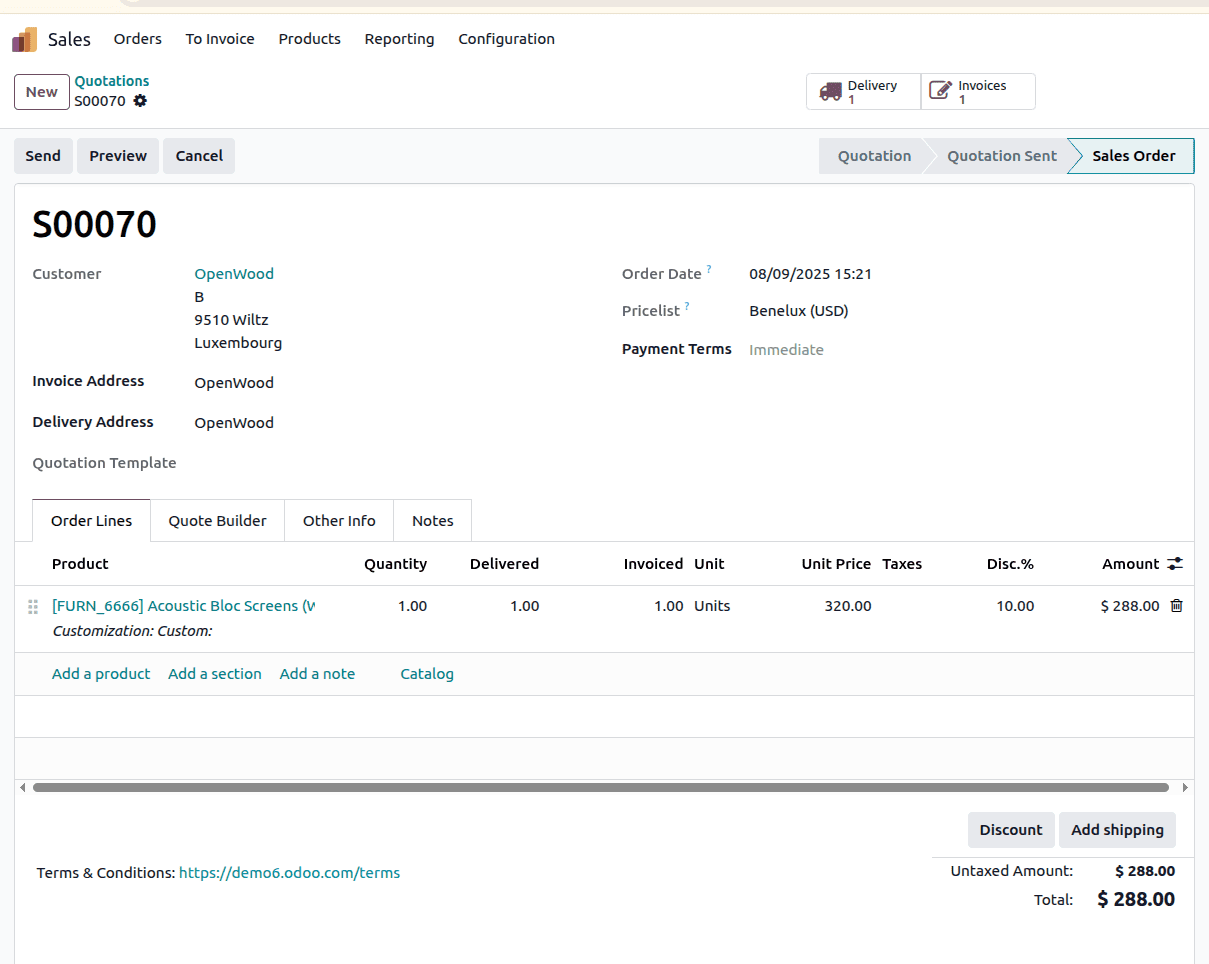Open the terms and conditions link

[x=289, y=872]
